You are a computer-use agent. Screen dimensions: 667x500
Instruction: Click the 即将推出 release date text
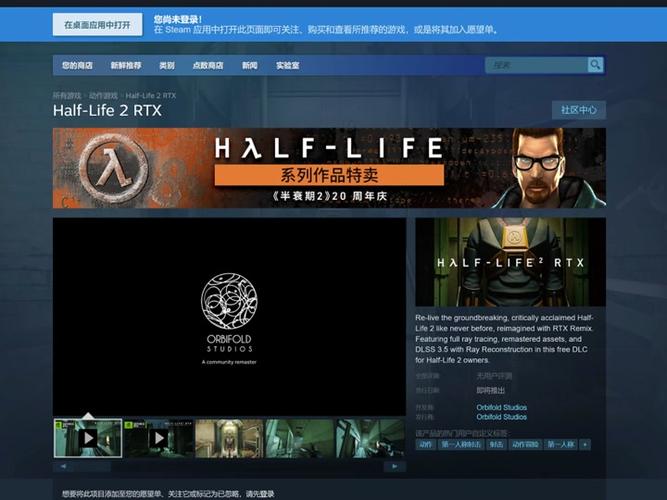point(490,390)
